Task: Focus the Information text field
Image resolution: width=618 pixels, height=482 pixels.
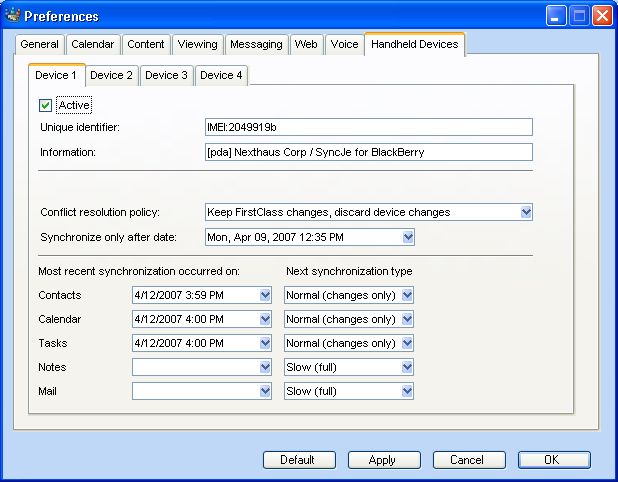Action: coord(367,152)
